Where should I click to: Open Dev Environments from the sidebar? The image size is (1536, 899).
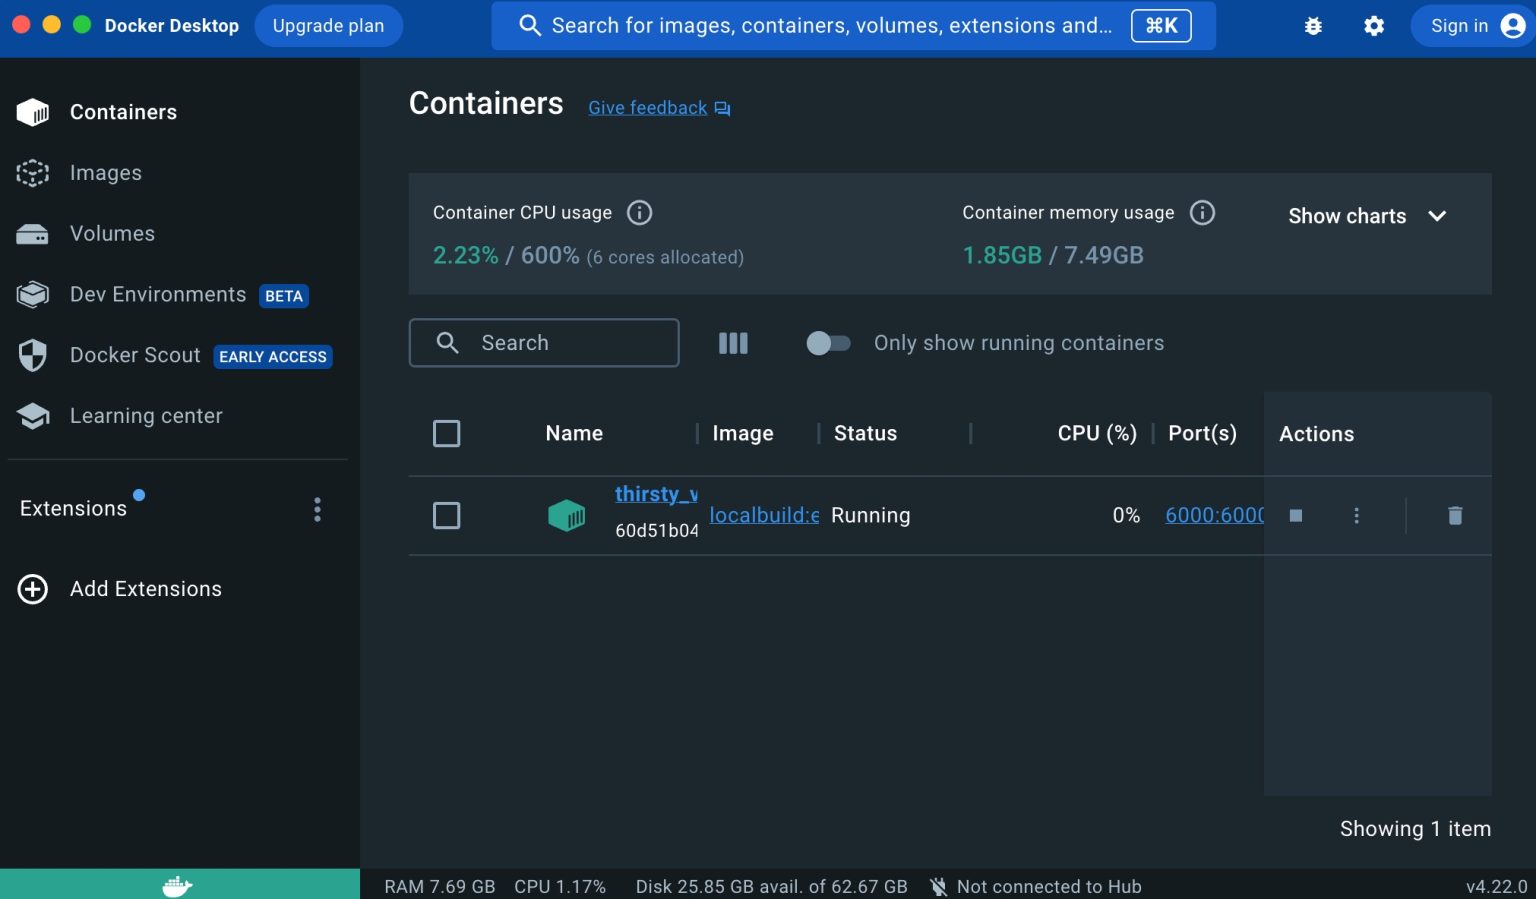(x=157, y=294)
